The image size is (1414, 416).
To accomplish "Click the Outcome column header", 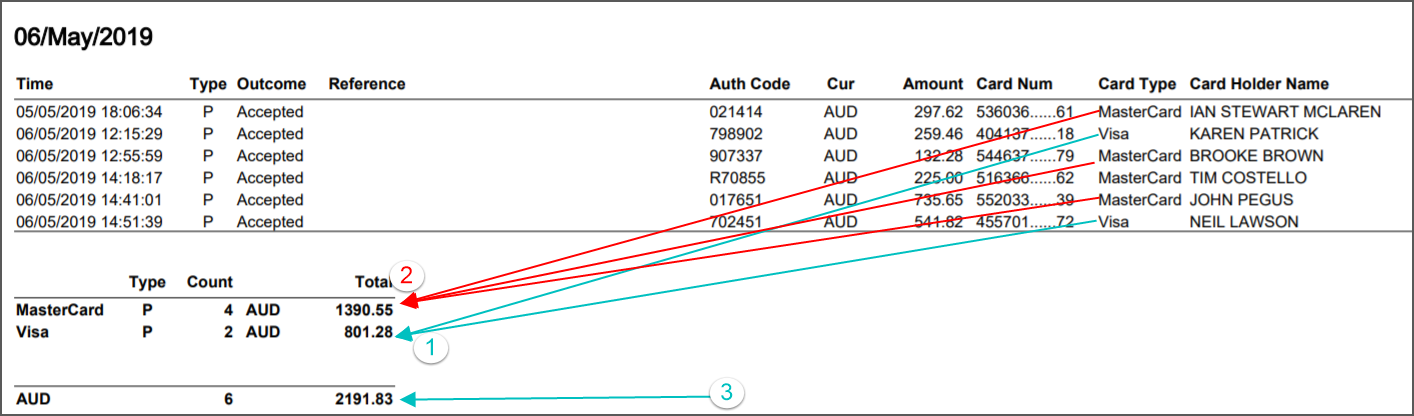I will tap(271, 84).
